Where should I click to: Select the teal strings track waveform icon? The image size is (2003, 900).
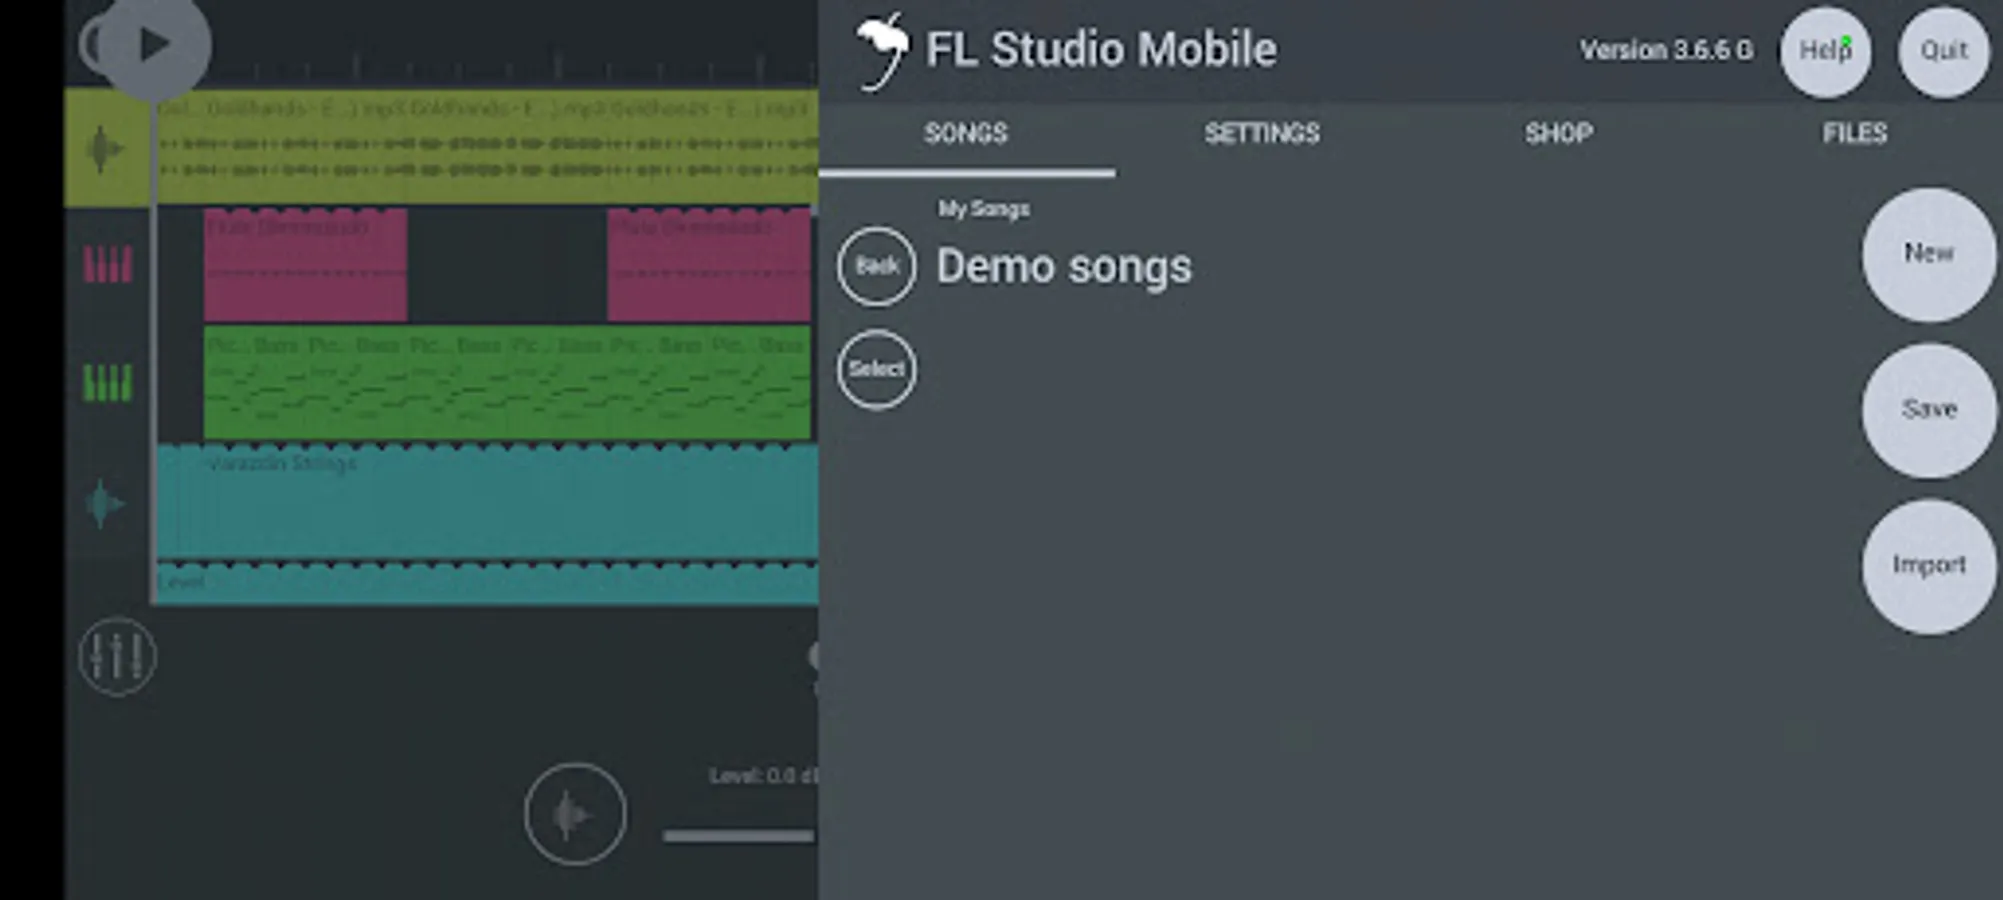point(104,503)
